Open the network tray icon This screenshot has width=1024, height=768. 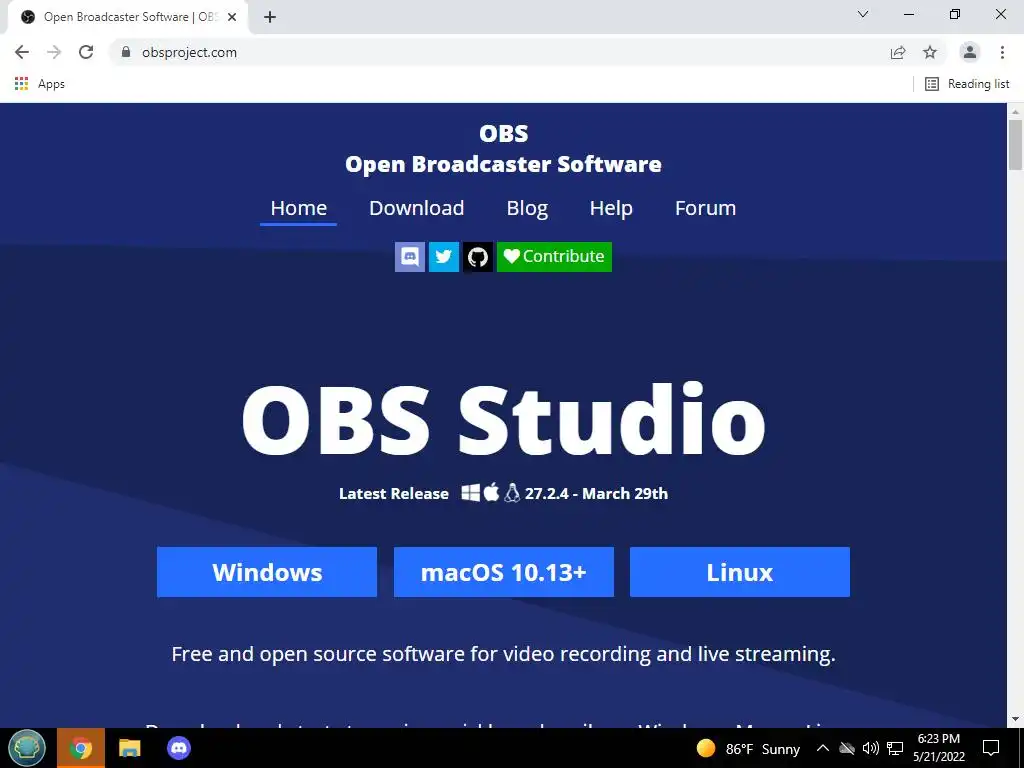click(x=895, y=748)
